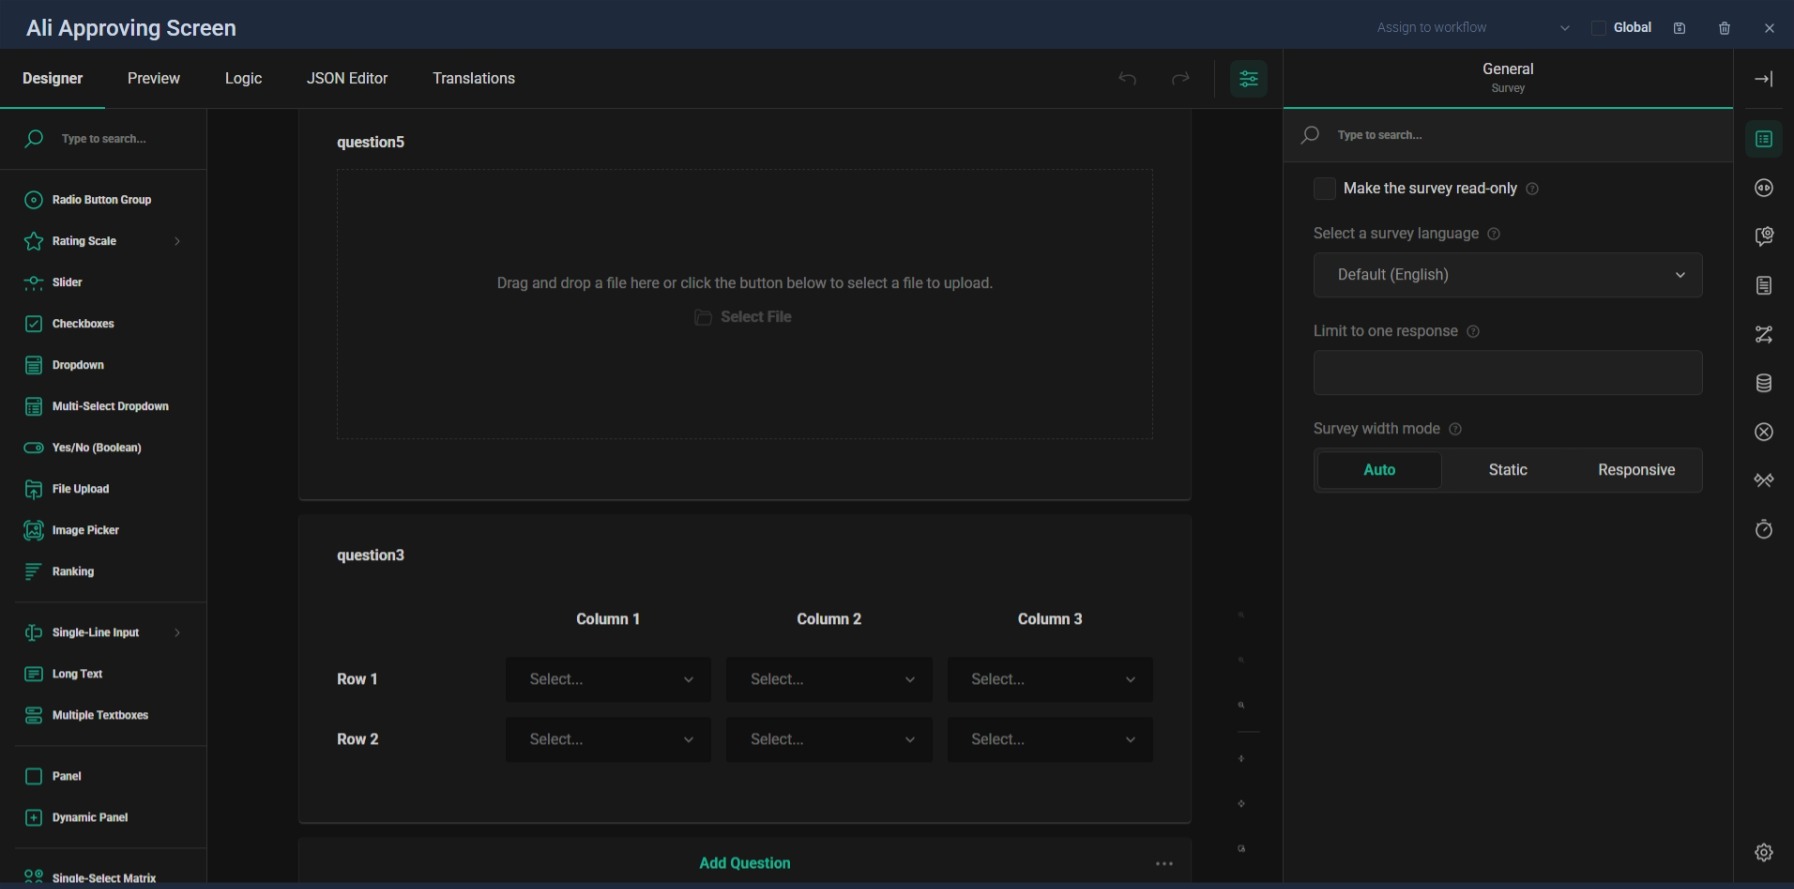This screenshot has height=889, width=1794.
Task: Collapse the property panel with arrow icon
Action: (1763, 79)
